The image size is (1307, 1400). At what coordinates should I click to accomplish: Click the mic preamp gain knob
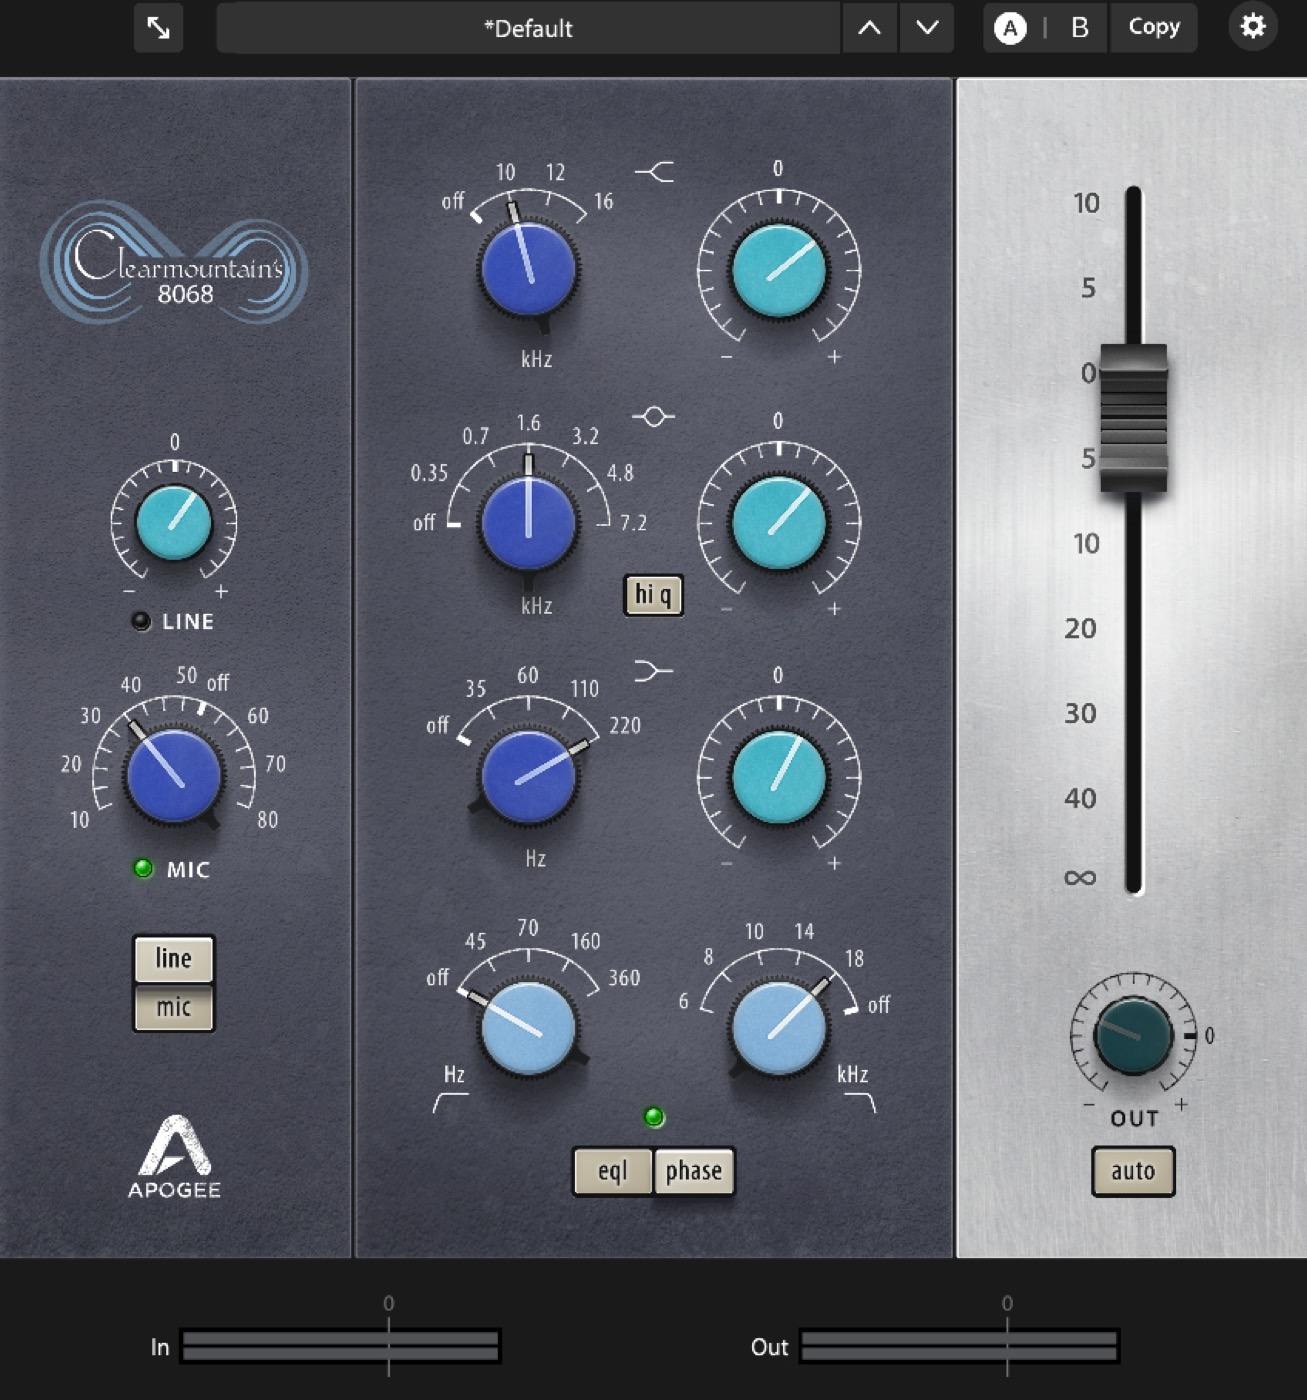click(173, 776)
